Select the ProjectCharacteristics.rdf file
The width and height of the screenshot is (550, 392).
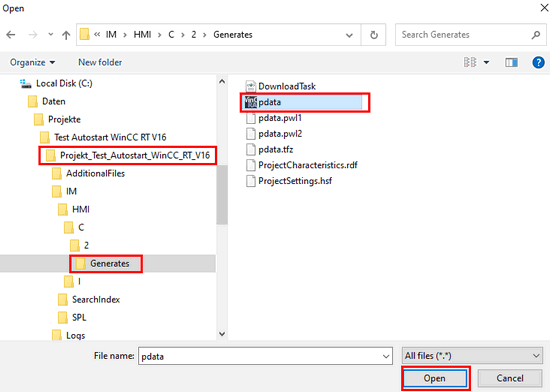[308, 165]
